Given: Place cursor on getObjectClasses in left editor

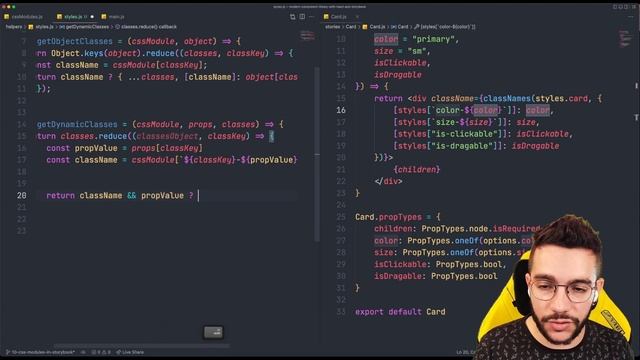Looking at the screenshot, I should coord(75,41).
